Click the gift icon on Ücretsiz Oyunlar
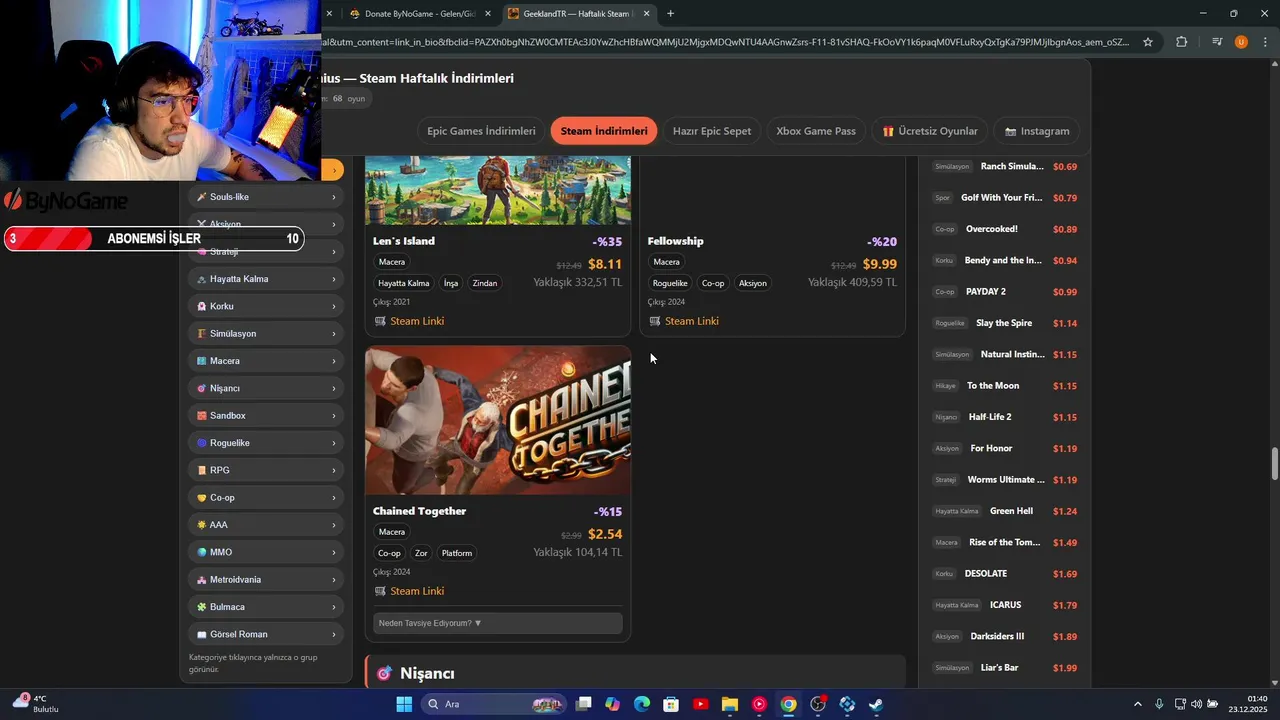Image resolution: width=1280 pixels, height=720 pixels. click(x=888, y=131)
